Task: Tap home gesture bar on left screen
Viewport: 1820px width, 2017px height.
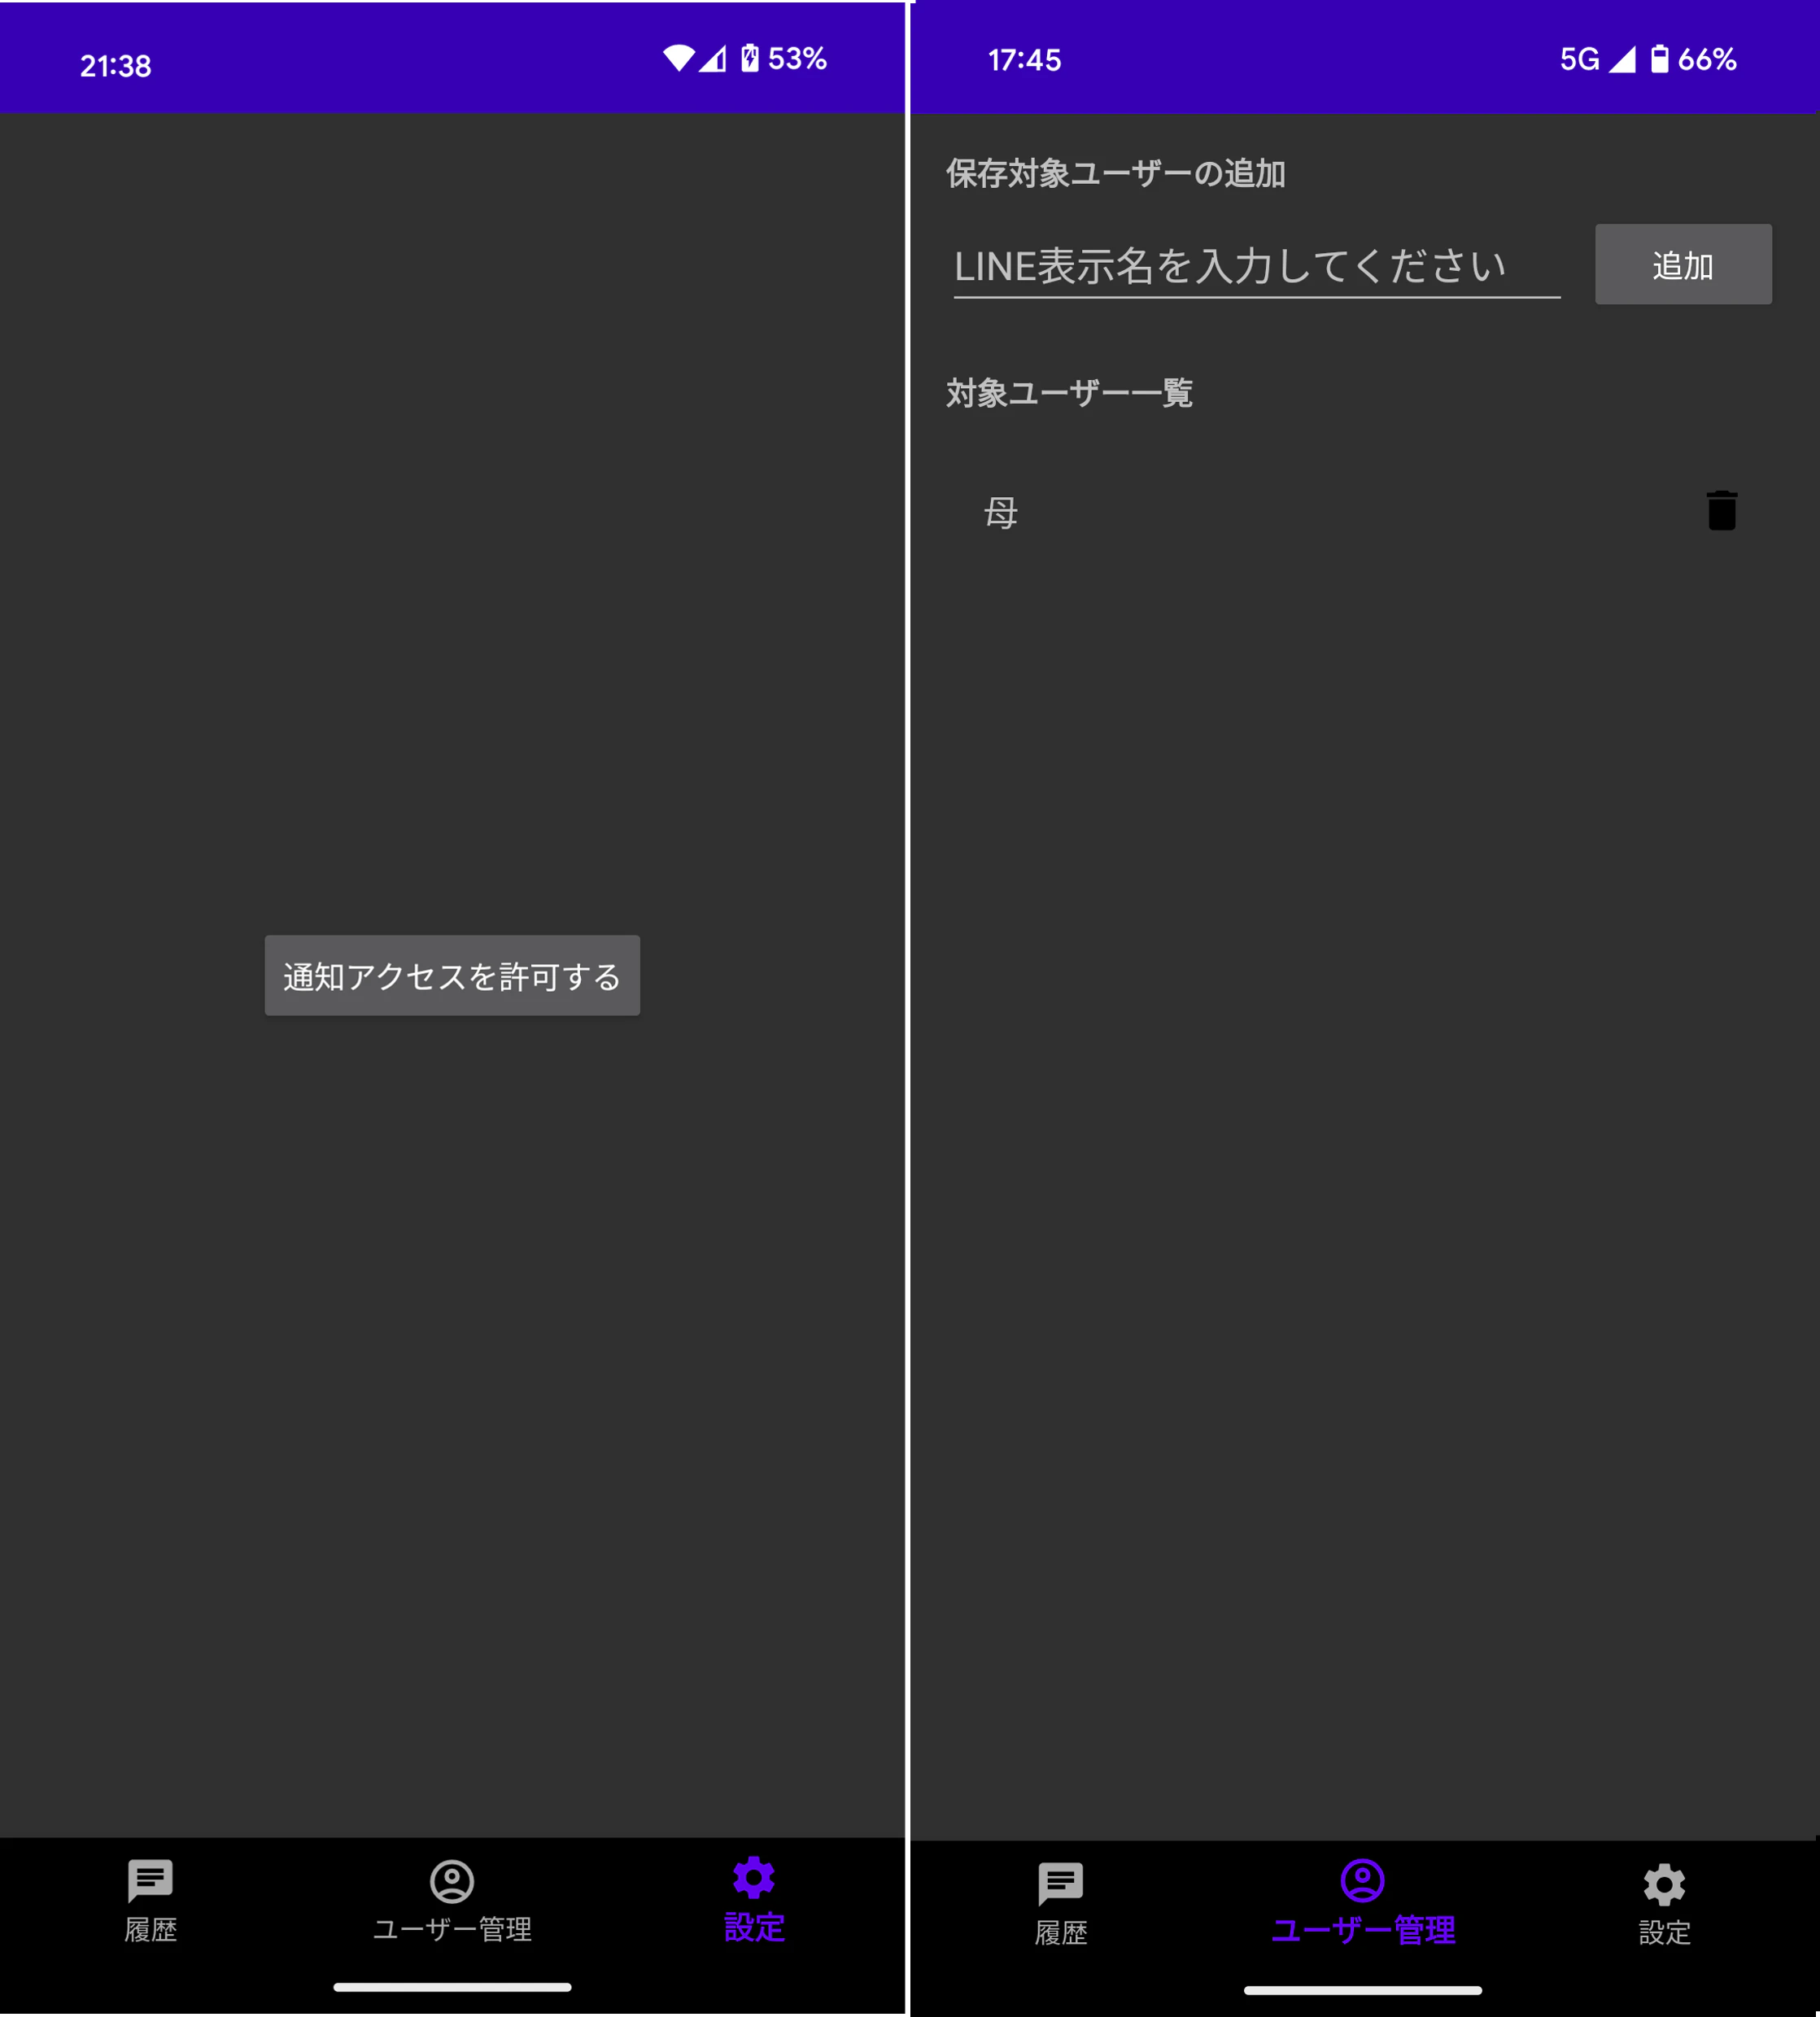Action: pyautogui.click(x=452, y=1987)
